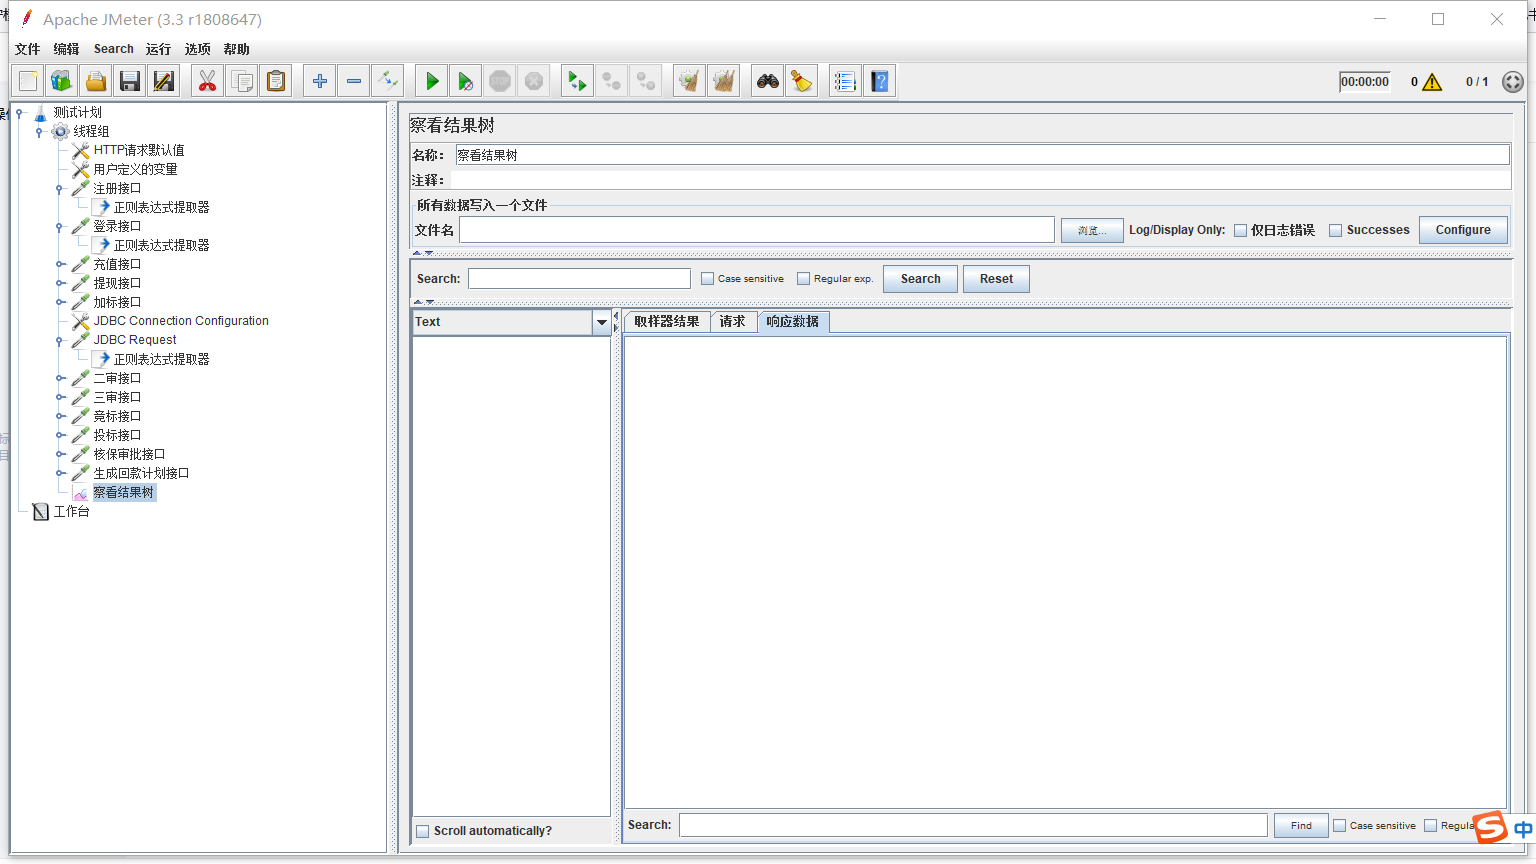Open the 运行 menu
This screenshot has width=1536, height=864.
158,49
